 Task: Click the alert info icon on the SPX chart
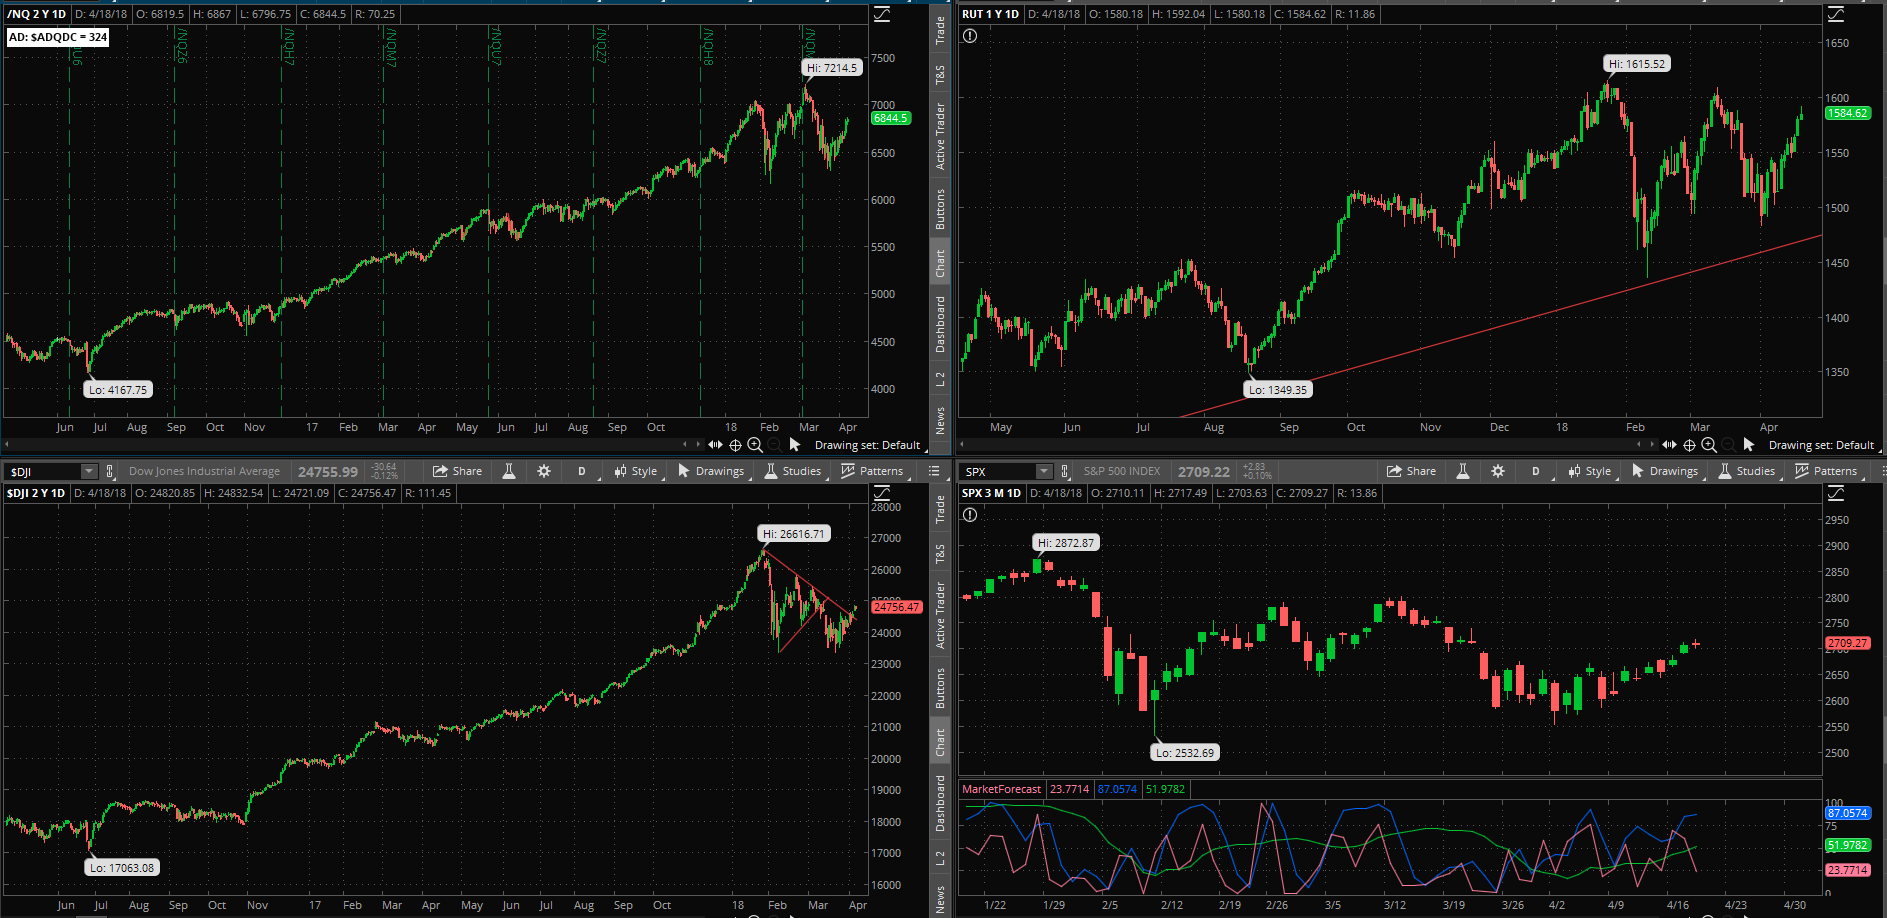[x=970, y=515]
